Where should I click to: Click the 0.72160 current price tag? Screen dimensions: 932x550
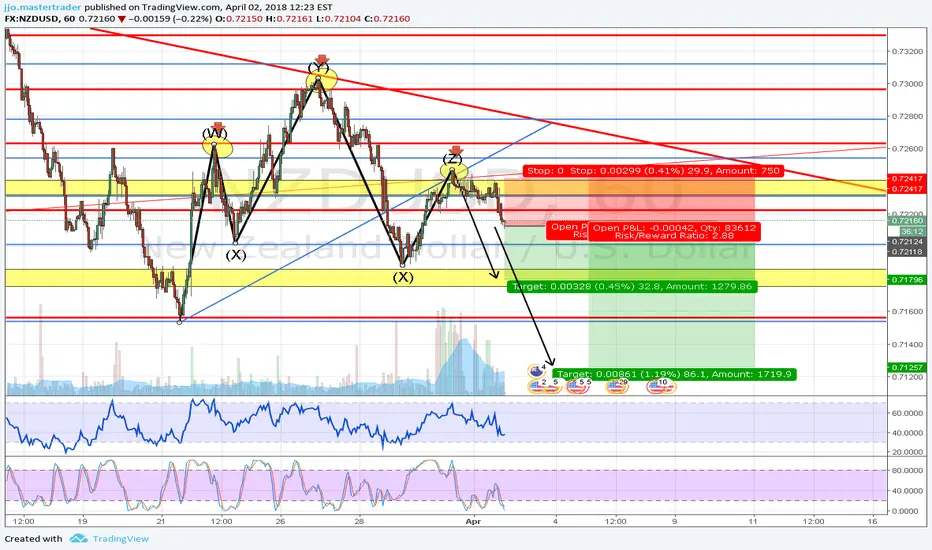906,221
